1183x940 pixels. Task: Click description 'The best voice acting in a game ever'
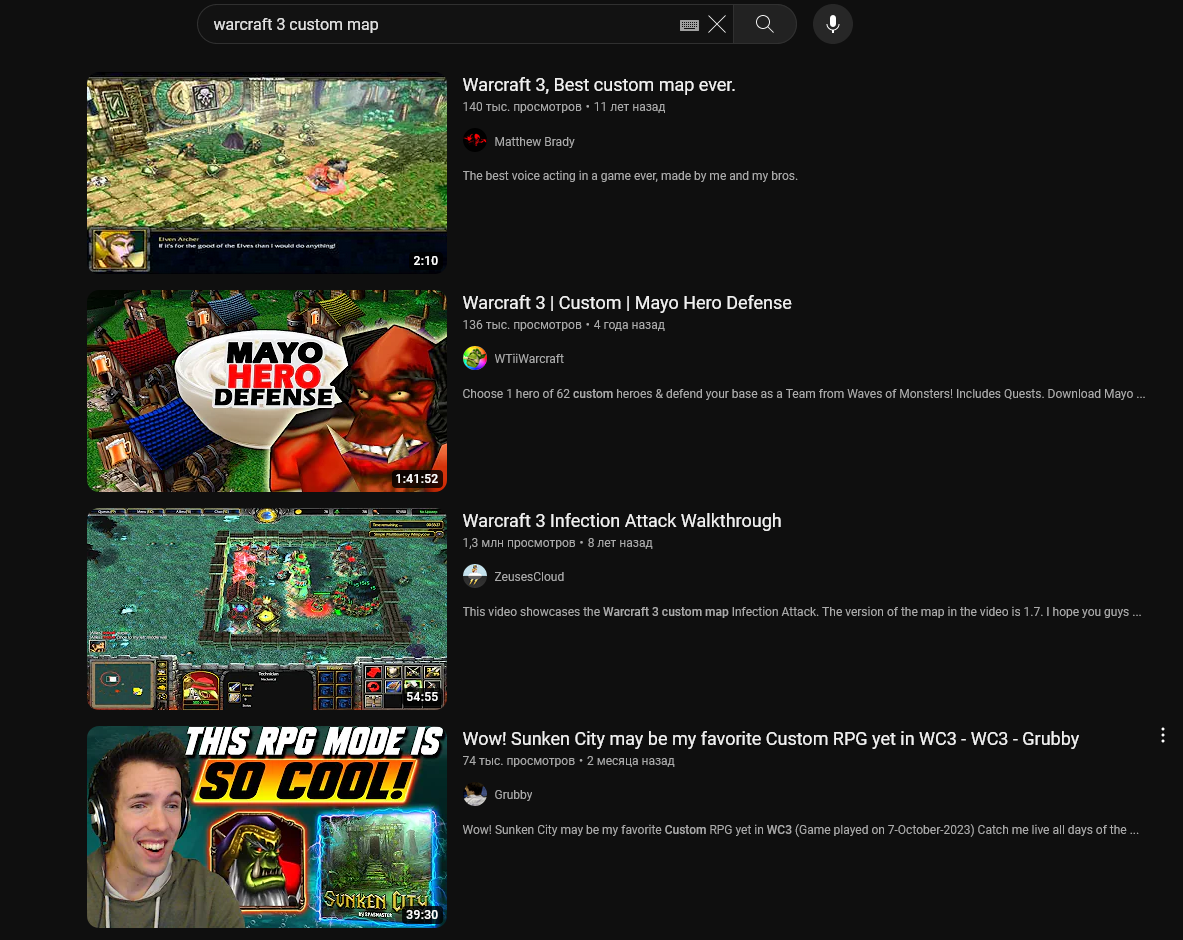(x=630, y=176)
